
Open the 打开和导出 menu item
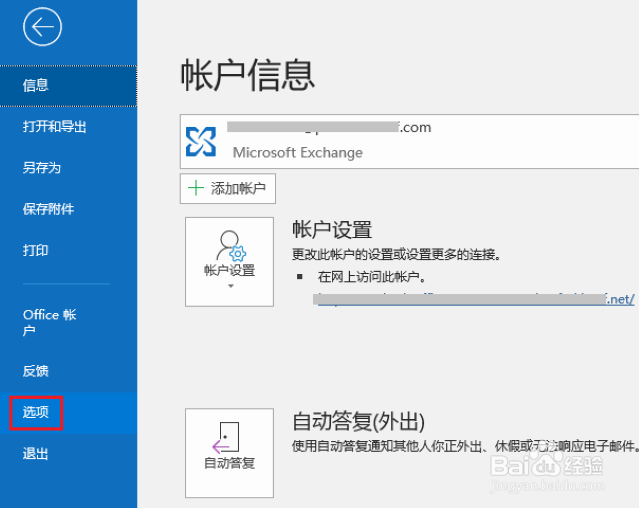tap(68, 127)
